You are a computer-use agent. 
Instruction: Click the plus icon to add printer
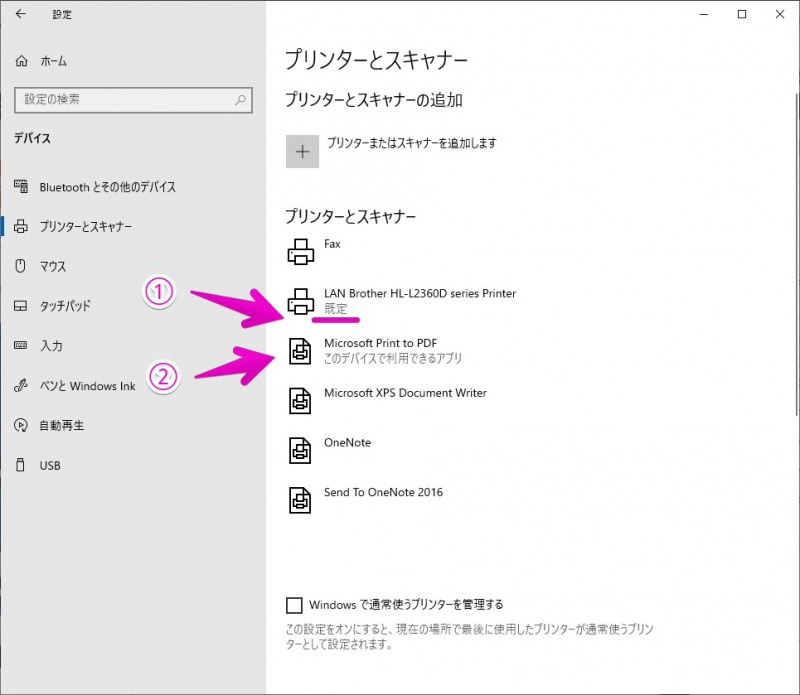coord(302,151)
